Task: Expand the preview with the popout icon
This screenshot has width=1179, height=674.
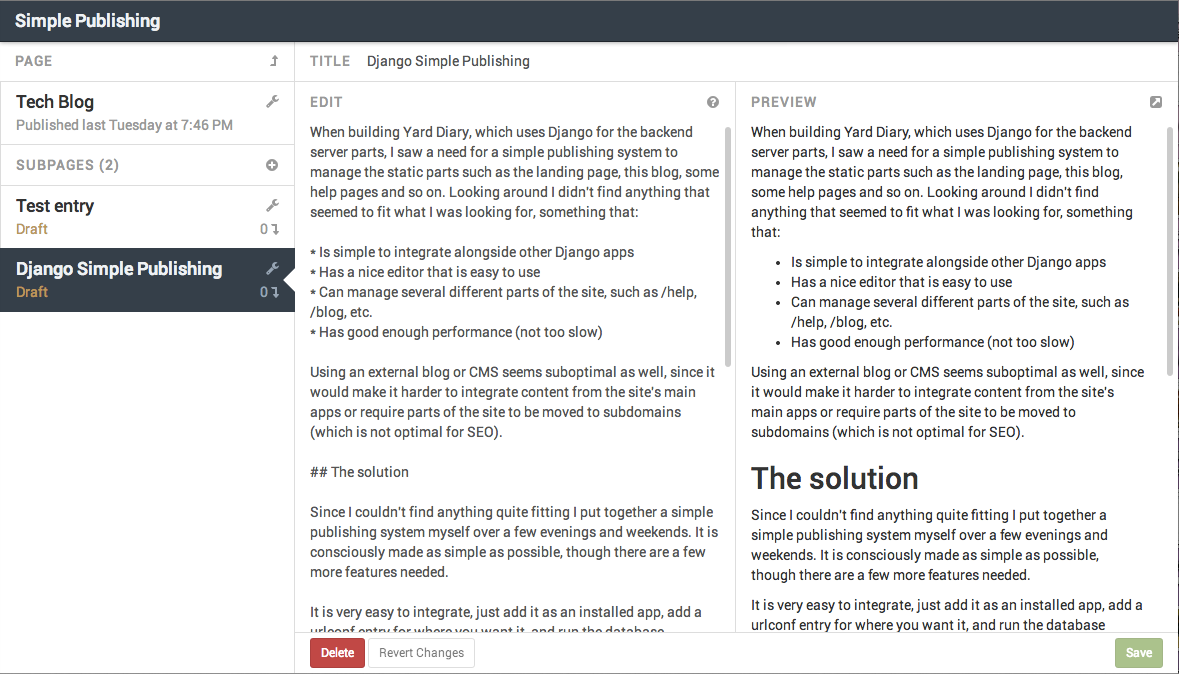Action: [1156, 102]
